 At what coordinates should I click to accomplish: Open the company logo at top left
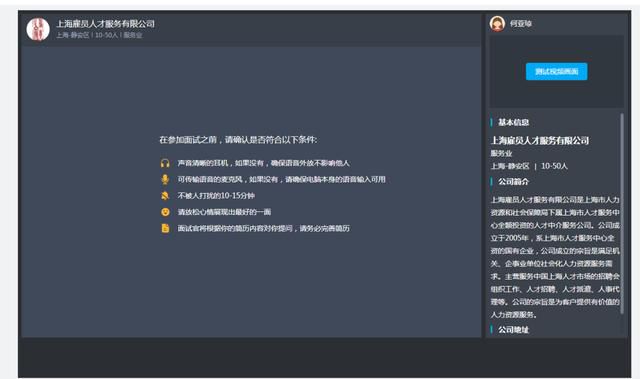pos(38,29)
